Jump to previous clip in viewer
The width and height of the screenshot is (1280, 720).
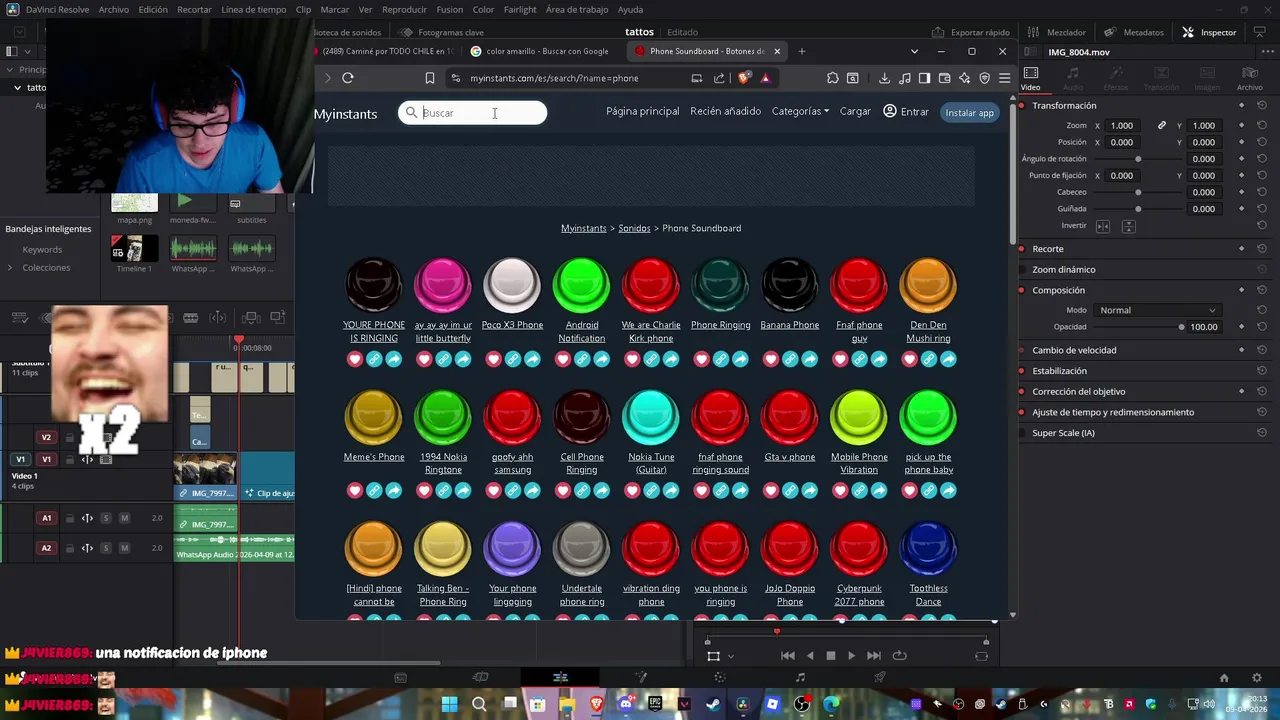click(x=788, y=656)
